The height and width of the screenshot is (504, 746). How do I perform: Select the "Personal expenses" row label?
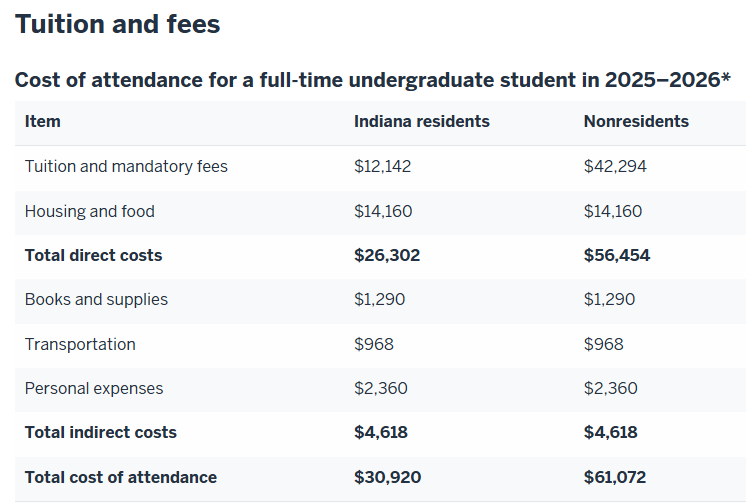[x=94, y=389]
